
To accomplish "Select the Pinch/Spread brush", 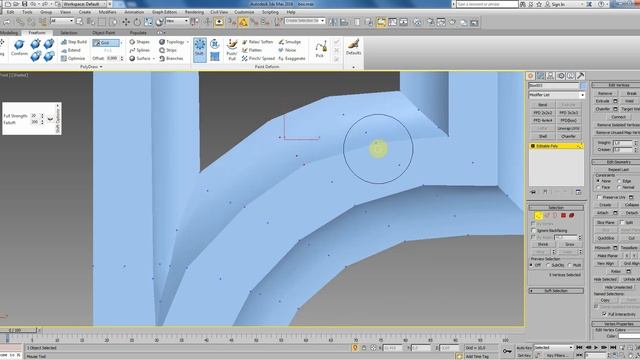I will tap(258, 58).
